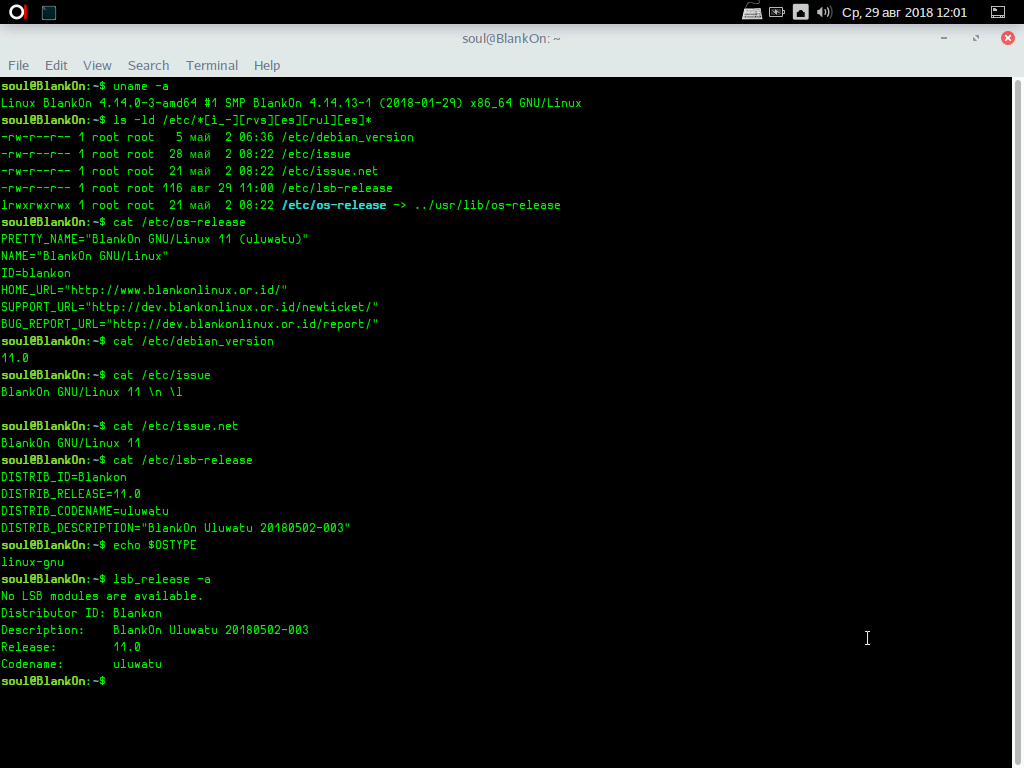1024x768 pixels.
Task: Click the volume speaker icon
Action: [x=824, y=12]
